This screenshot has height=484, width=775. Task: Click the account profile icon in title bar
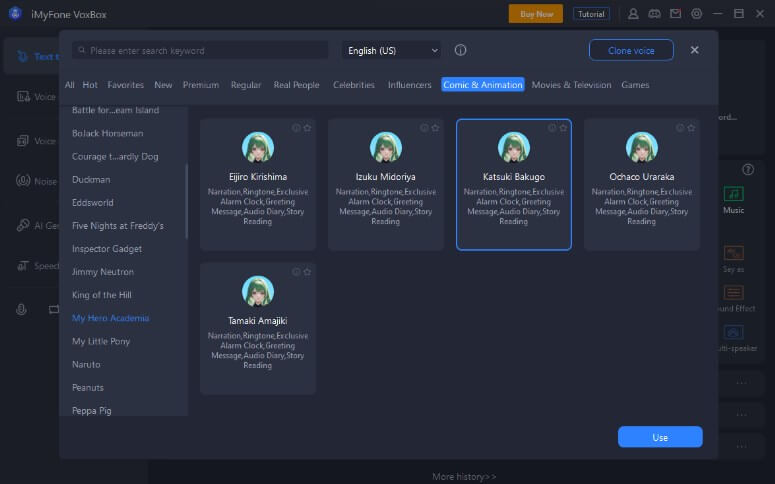633,14
